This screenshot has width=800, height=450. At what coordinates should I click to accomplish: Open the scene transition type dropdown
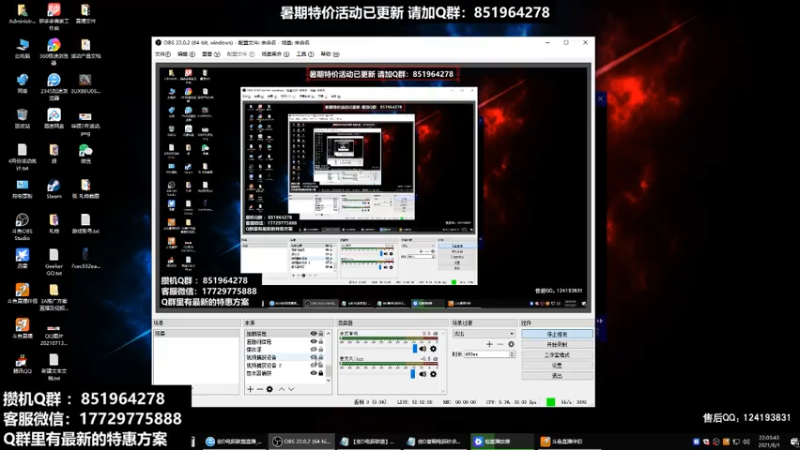coord(483,334)
